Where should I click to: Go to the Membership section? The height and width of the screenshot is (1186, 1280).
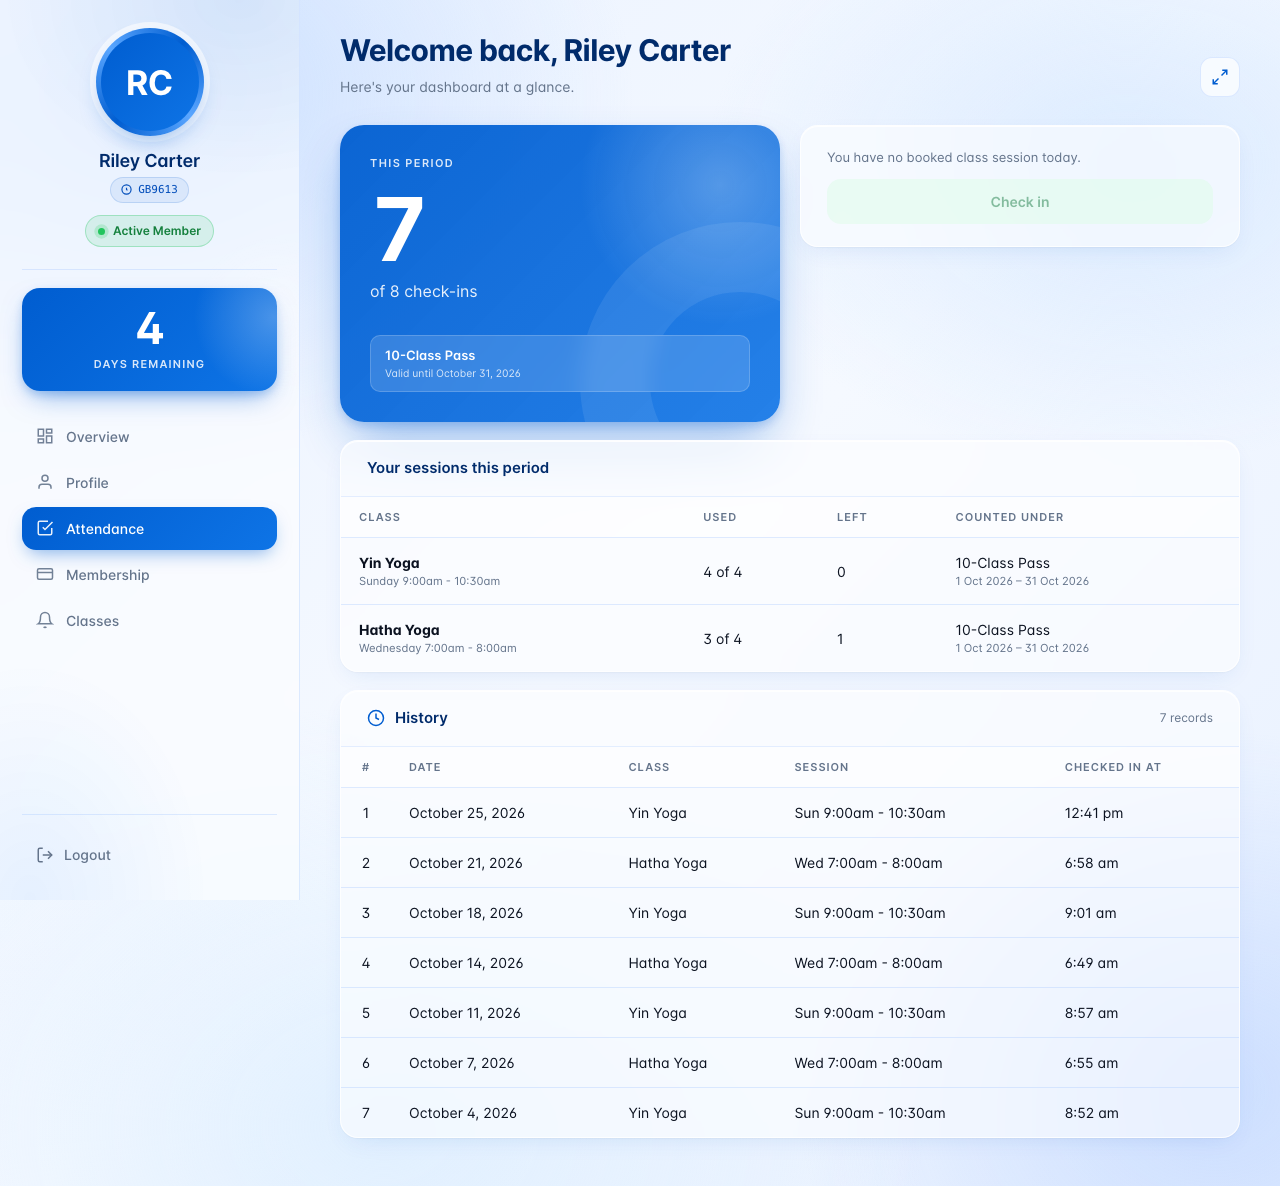click(149, 574)
